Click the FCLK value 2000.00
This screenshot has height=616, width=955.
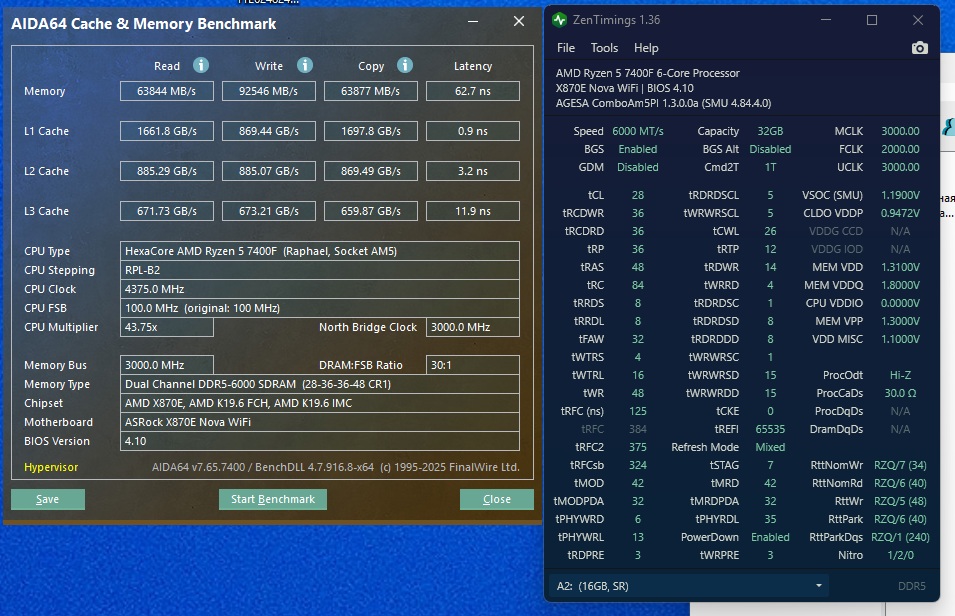[900, 149]
